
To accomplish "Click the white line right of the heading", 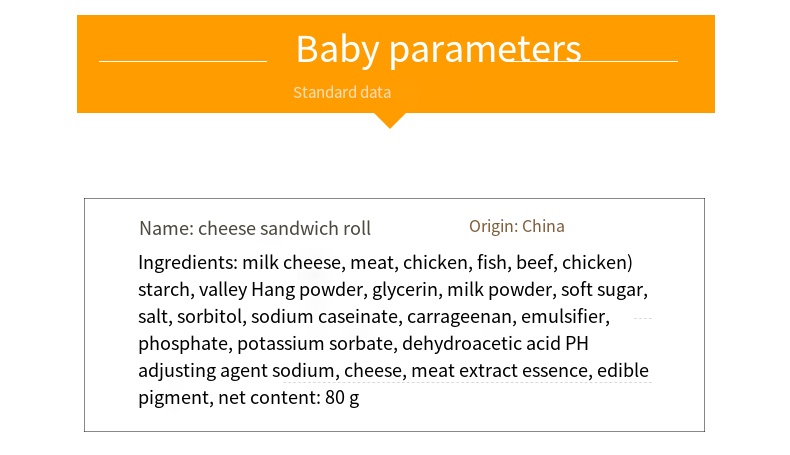I will click(x=630, y=61).
